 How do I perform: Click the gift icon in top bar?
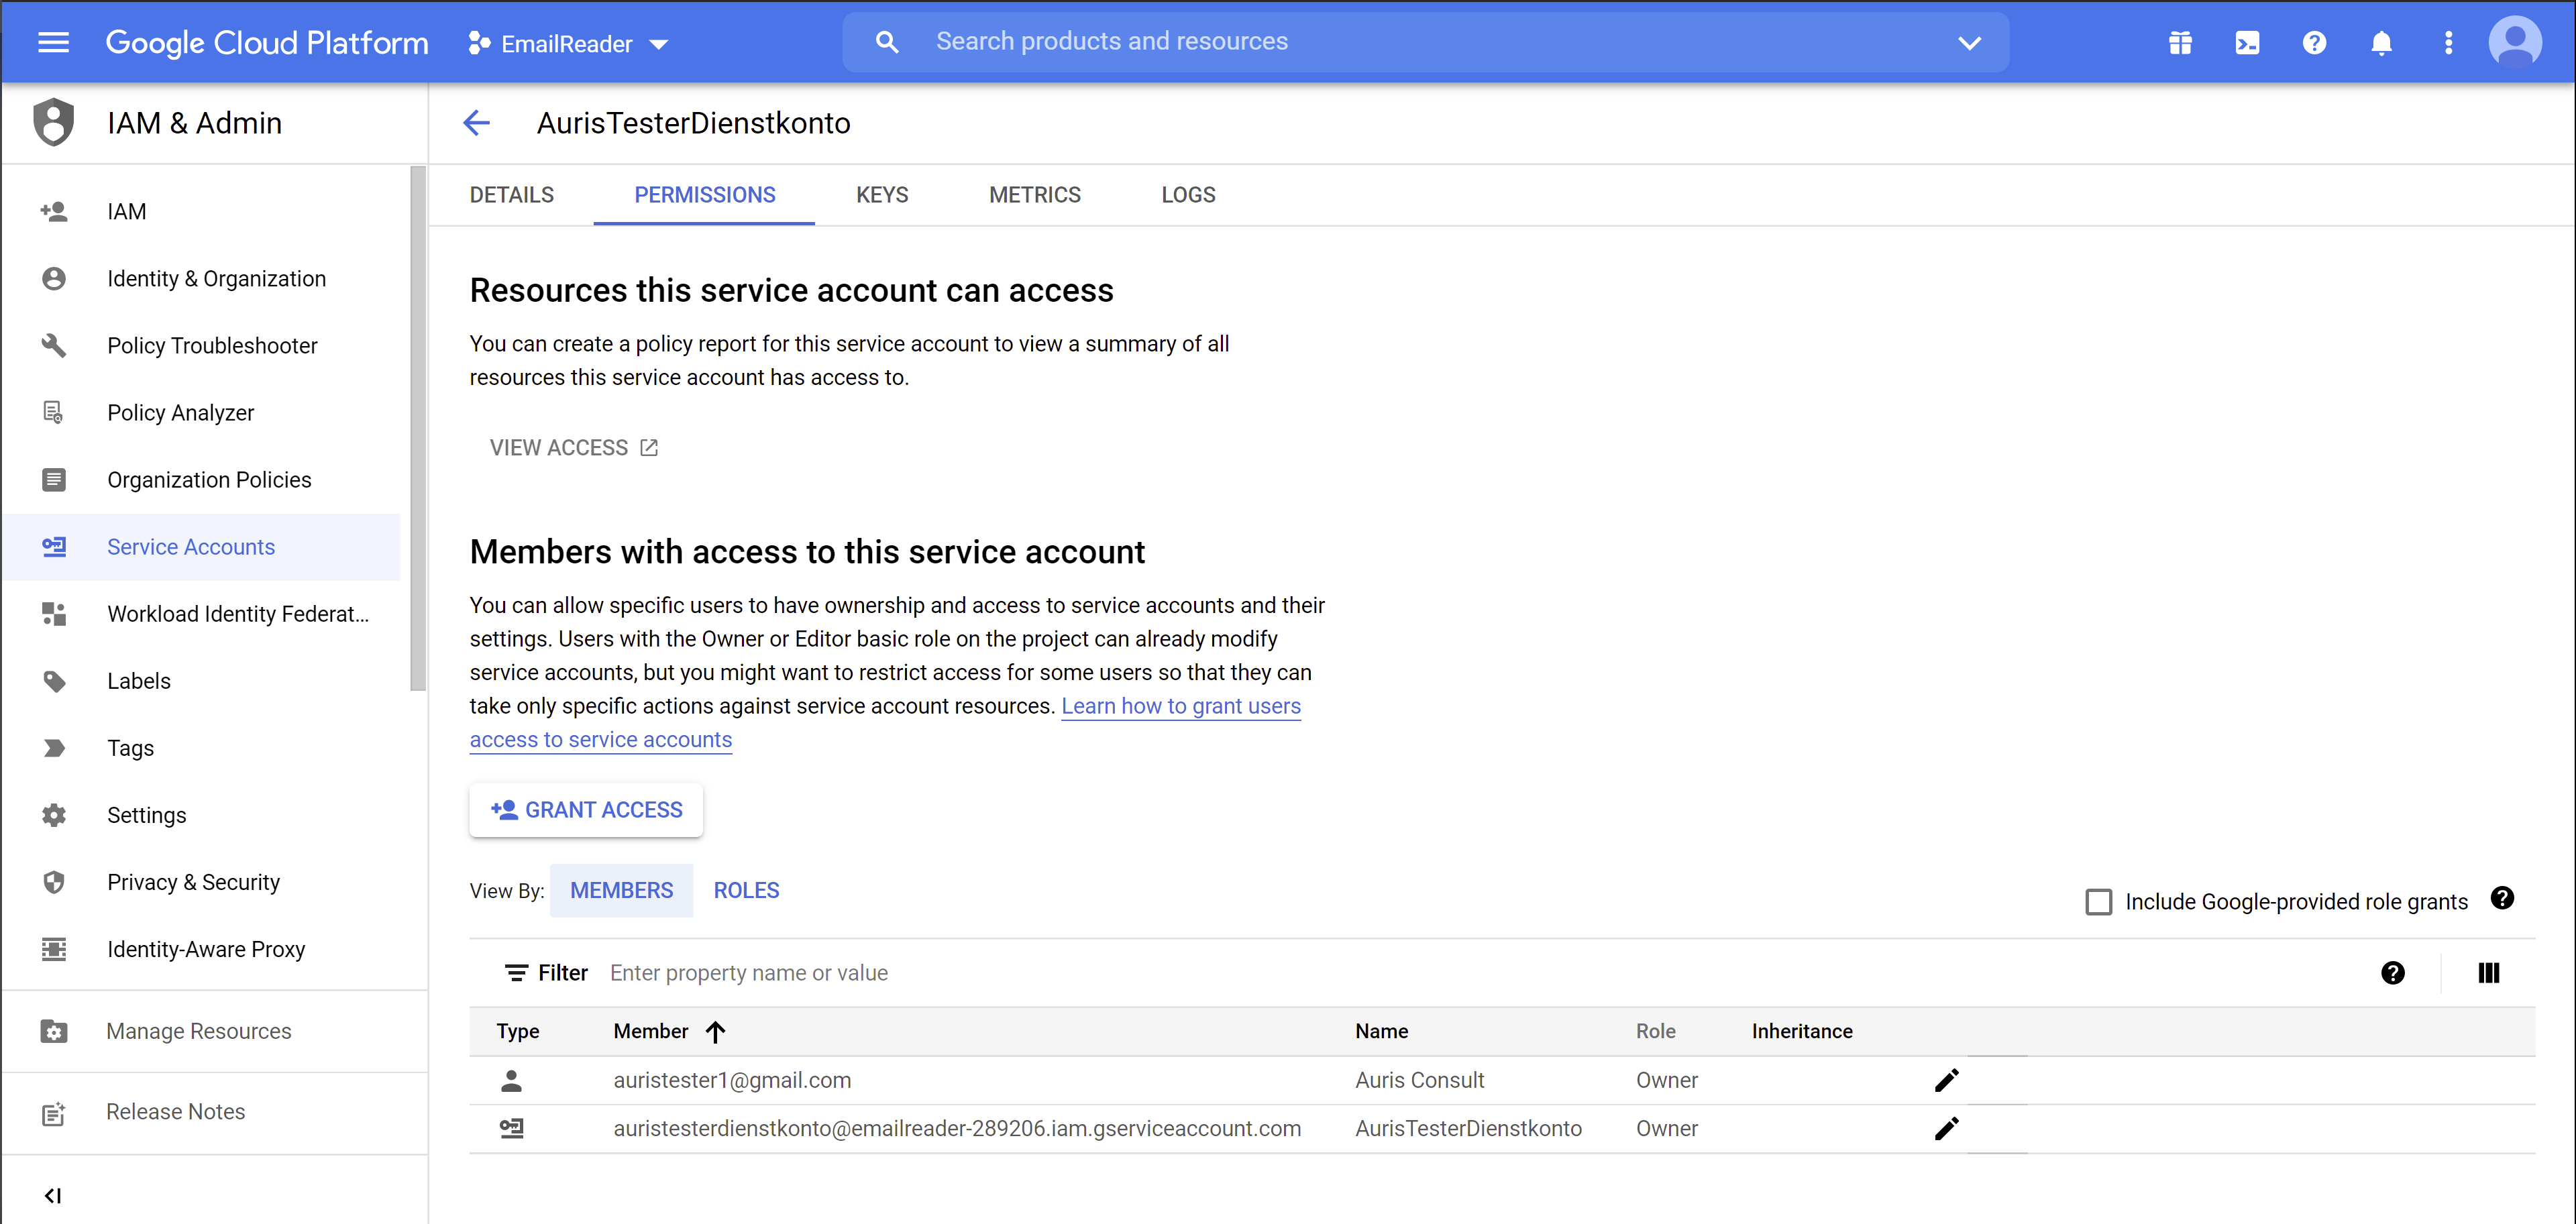tap(2180, 43)
